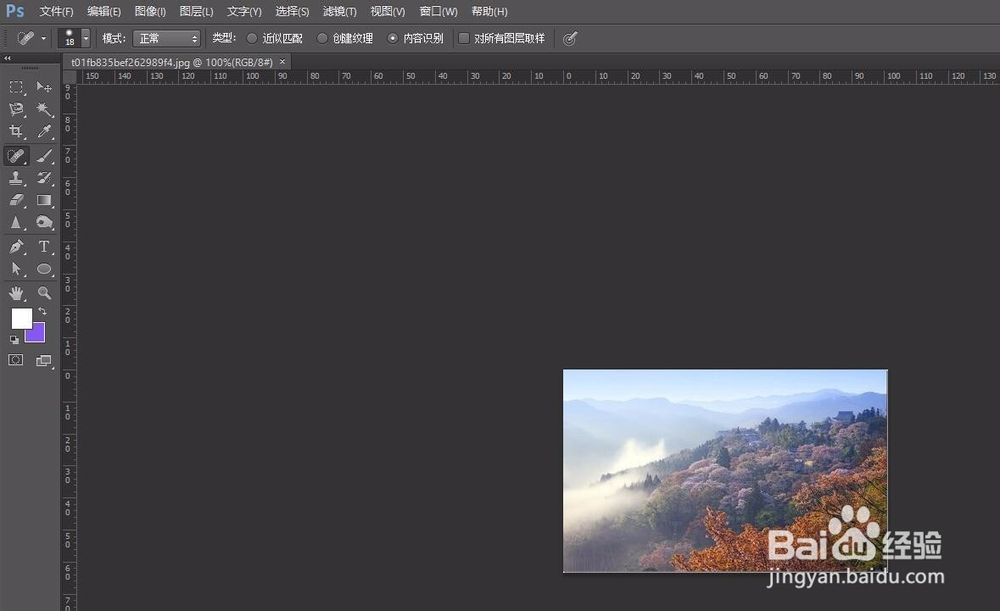Viewport: 1000px width, 611px height.
Task: Choose the Brush tool
Action: coord(44,155)
